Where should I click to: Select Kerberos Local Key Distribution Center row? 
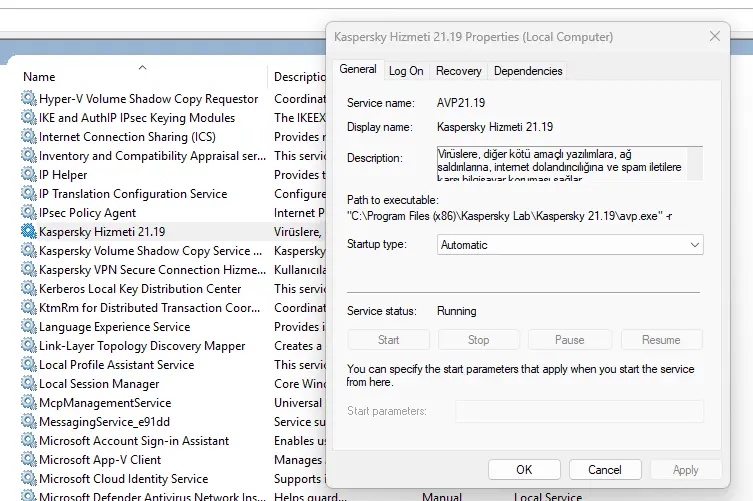(140, 289)
